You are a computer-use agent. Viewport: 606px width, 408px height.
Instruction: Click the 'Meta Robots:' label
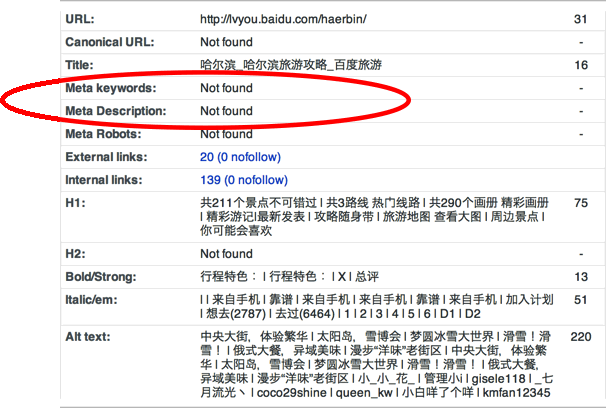(104, 134)
